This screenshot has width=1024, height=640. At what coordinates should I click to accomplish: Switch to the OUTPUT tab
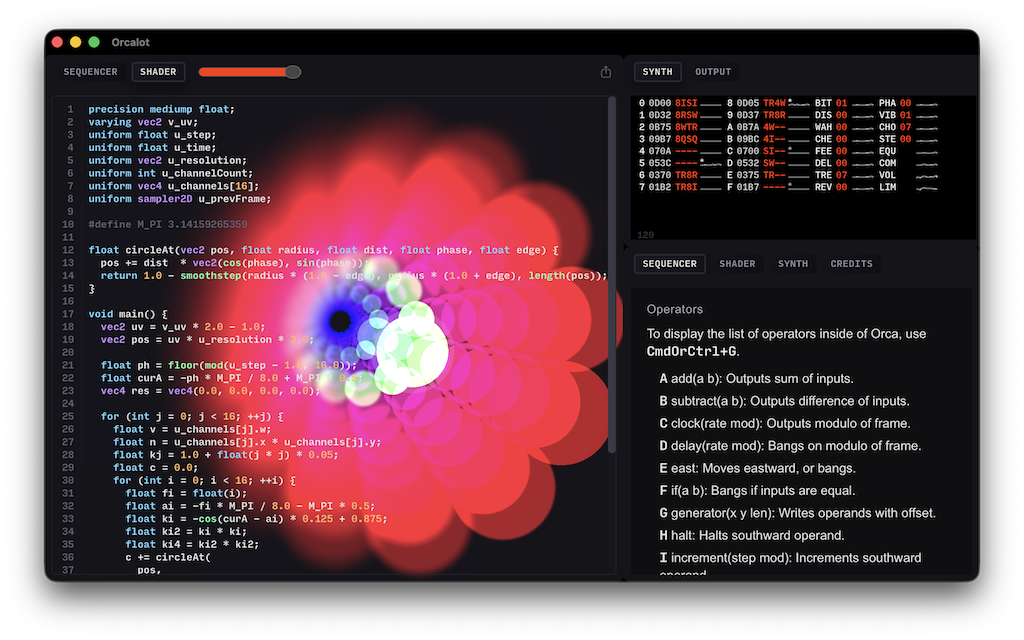click(713, 71)
